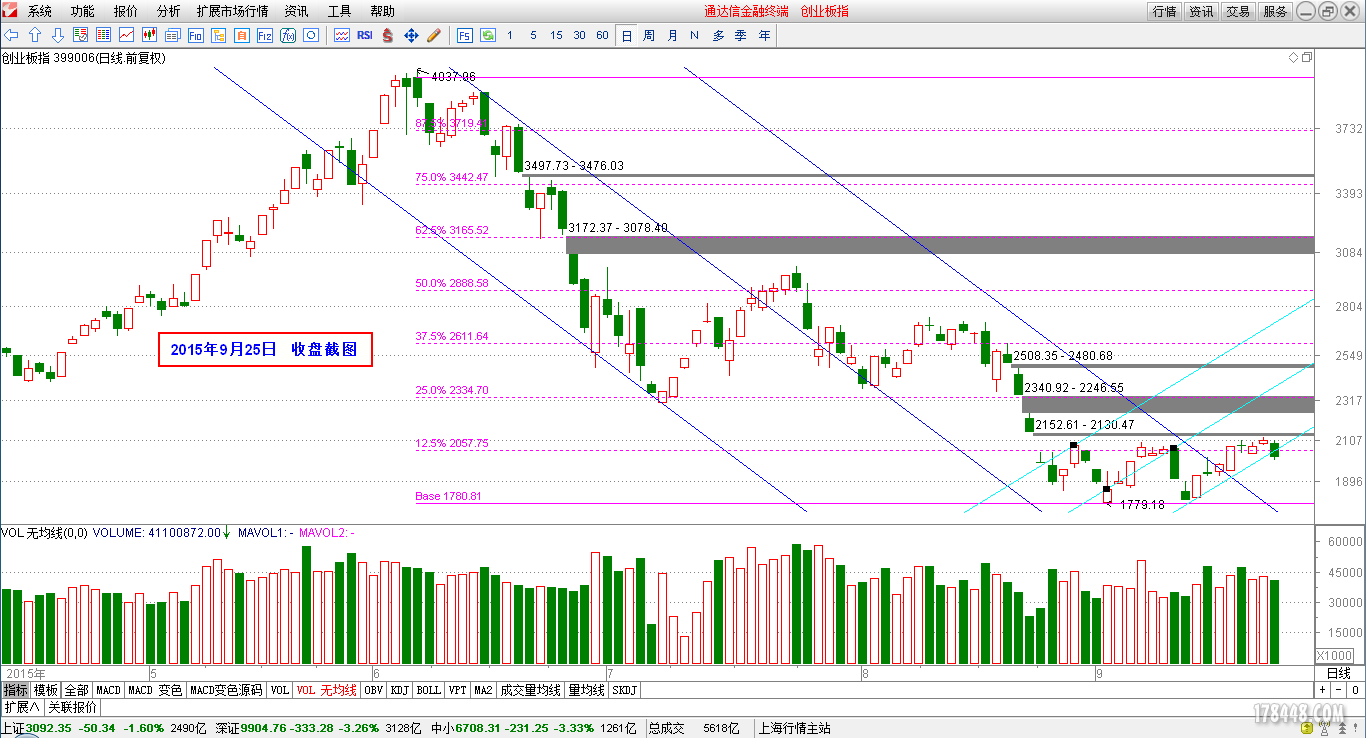
Task: Open the 分析 menu
Action: click(x=169, y=11)
